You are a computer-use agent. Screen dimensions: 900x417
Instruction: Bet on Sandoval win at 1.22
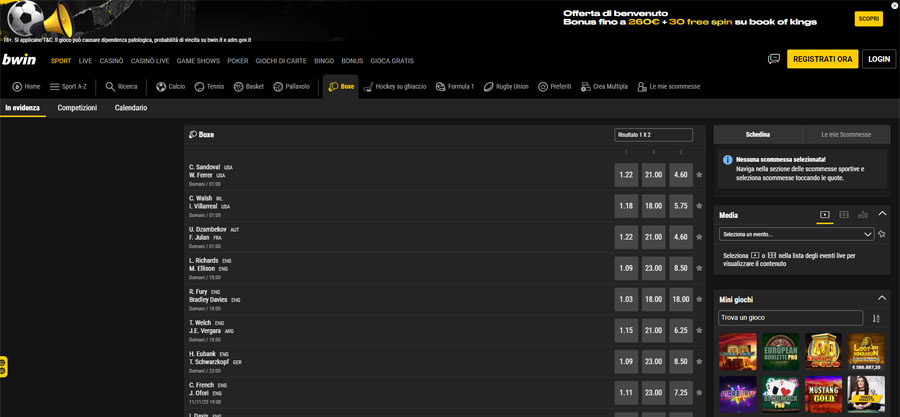[626, 175]
